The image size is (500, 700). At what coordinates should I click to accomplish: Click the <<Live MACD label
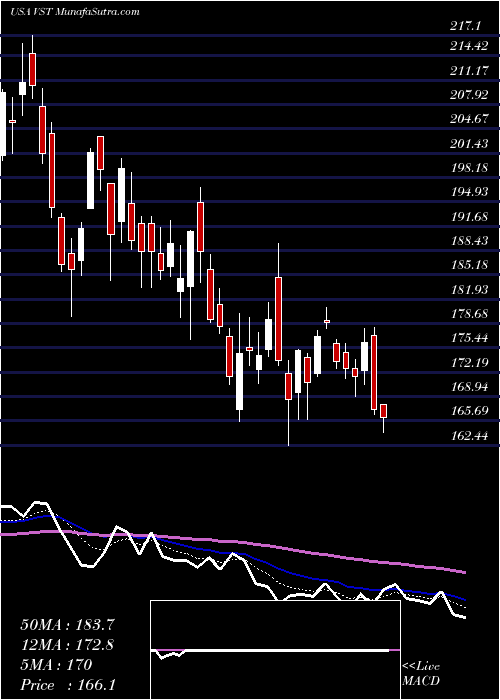click(x=421, y=673)
